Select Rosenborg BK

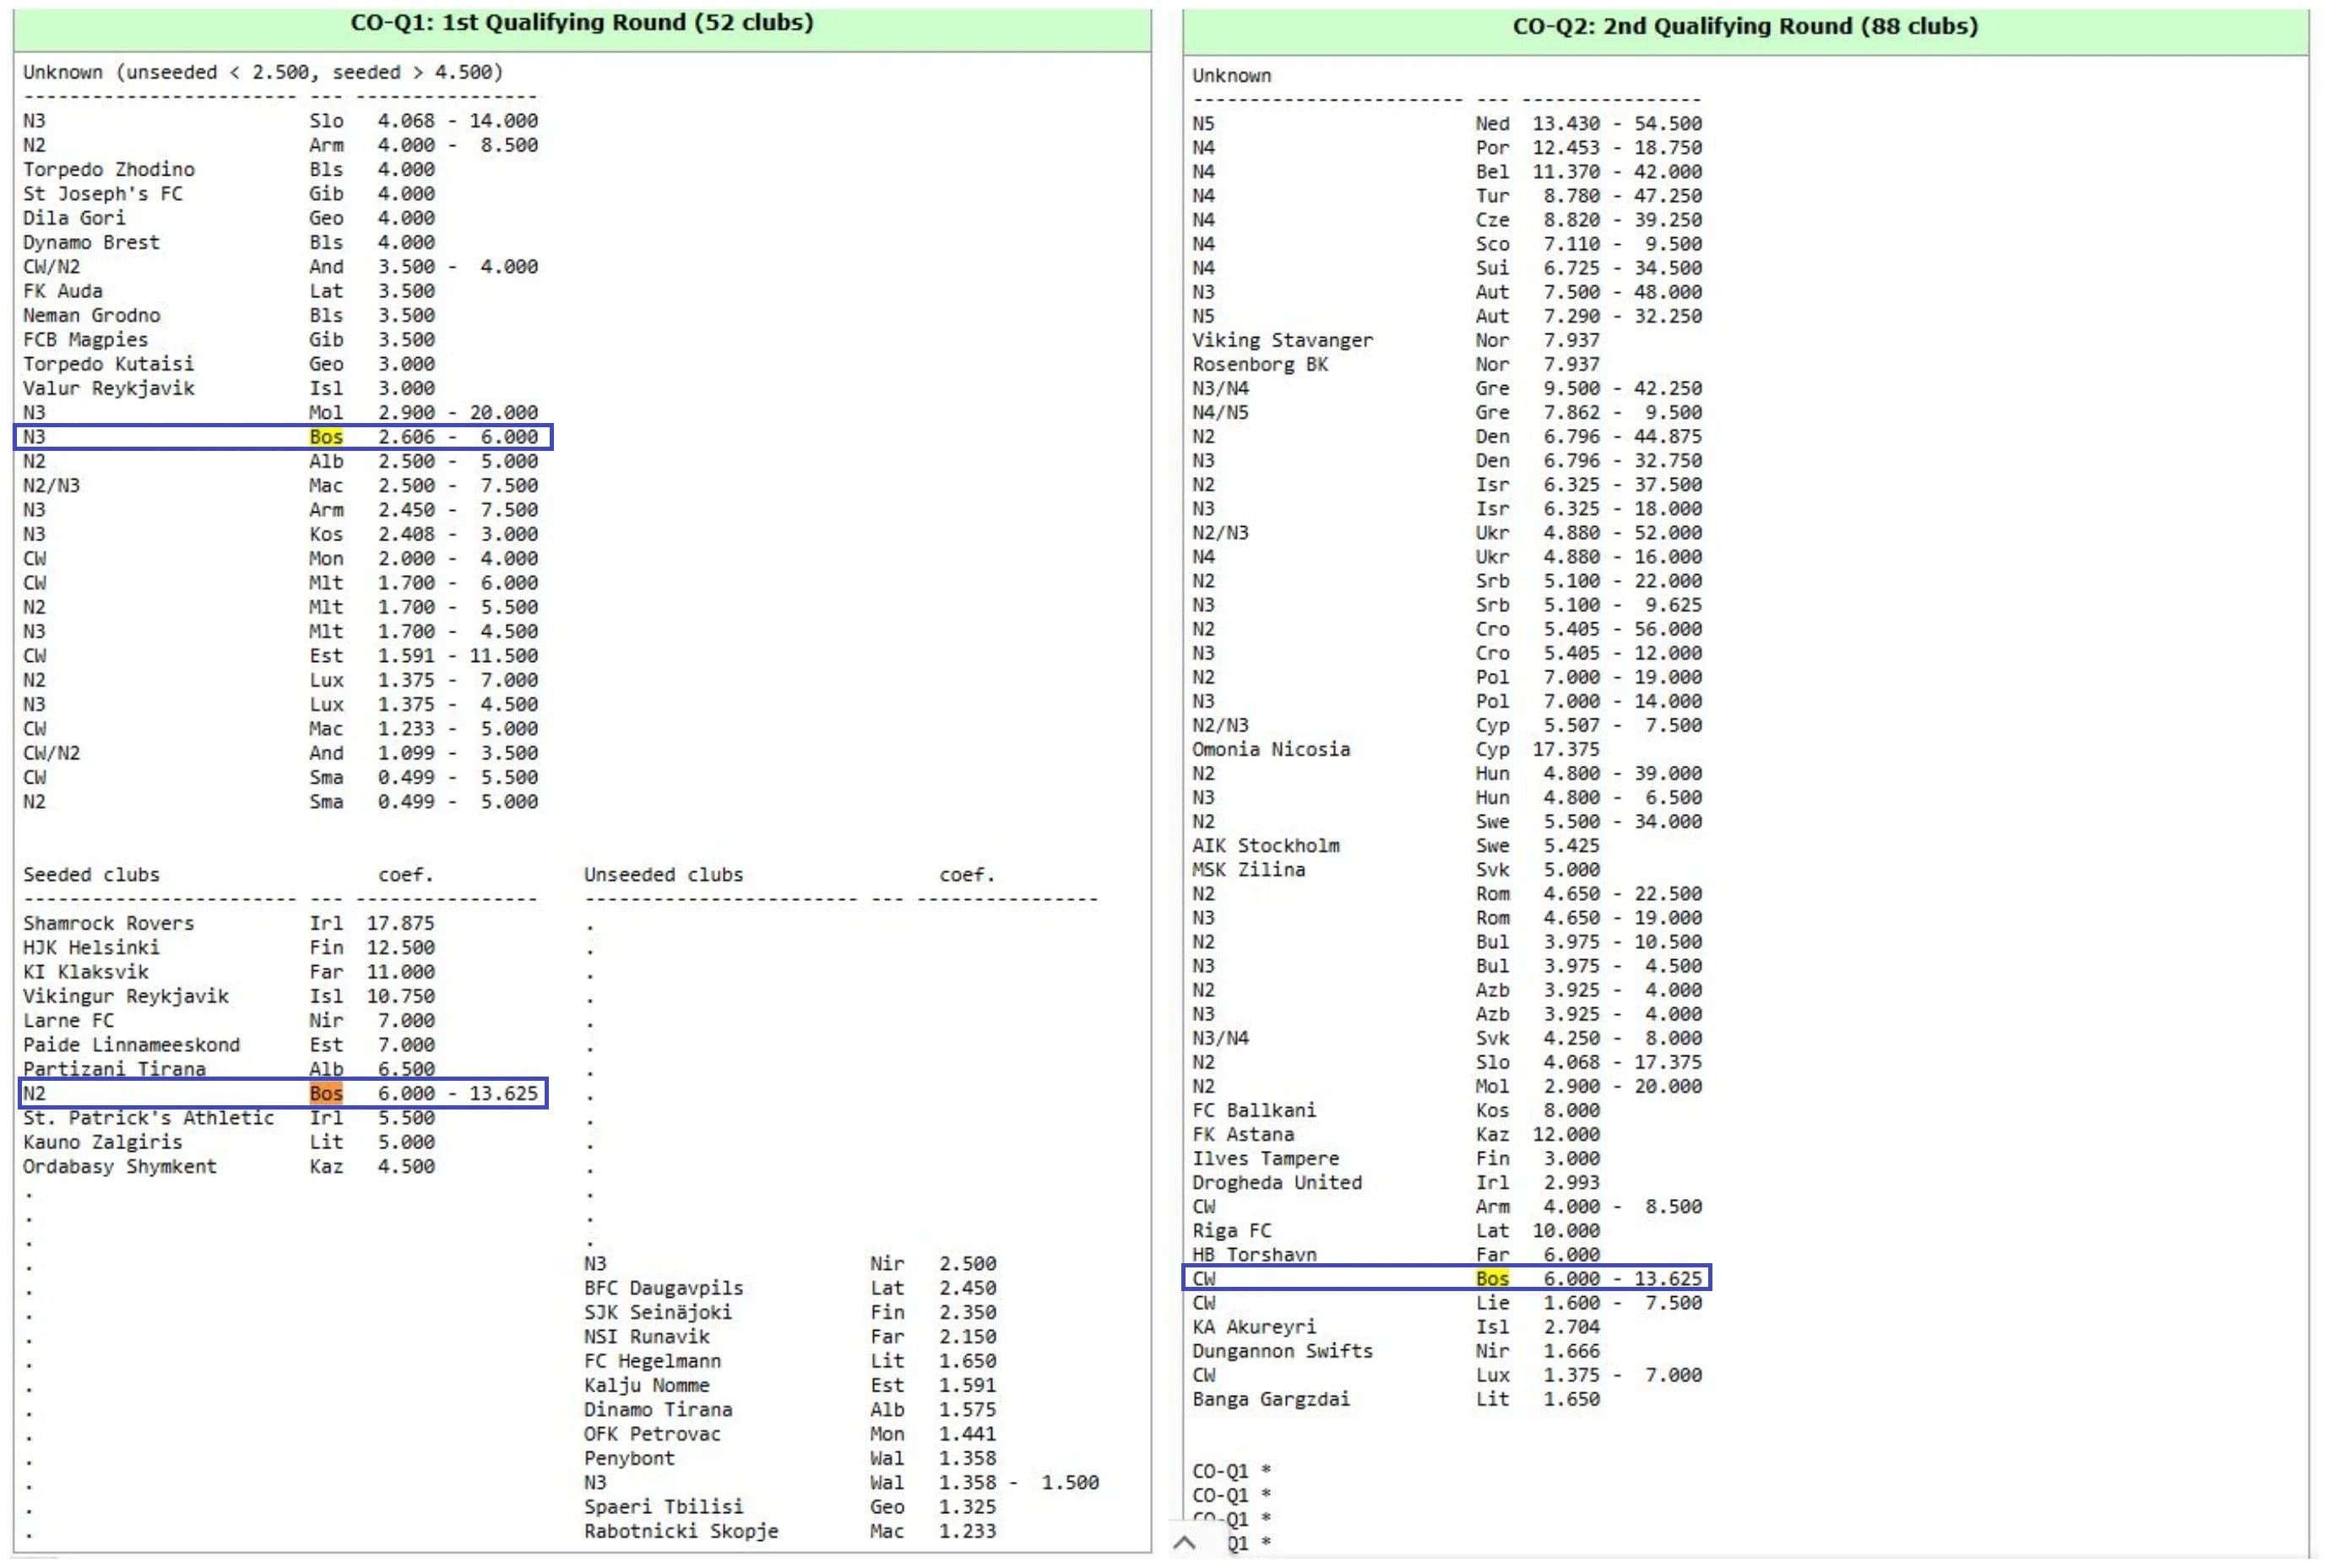[x=1260, y=364]
